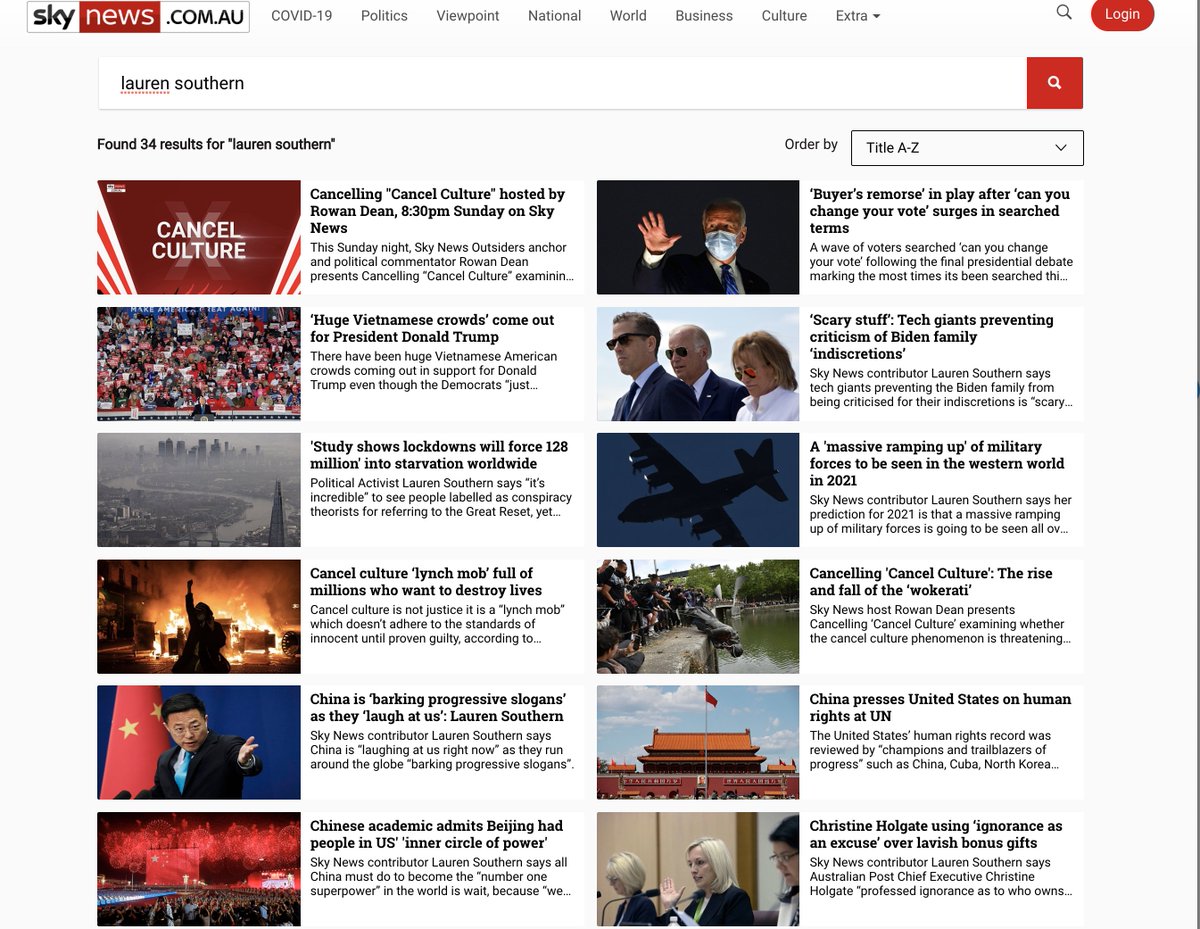This screenshot has width=1200, height=929.
Task: Open thumbnail of blonde woman at hearing
Action: coord(698,869)
